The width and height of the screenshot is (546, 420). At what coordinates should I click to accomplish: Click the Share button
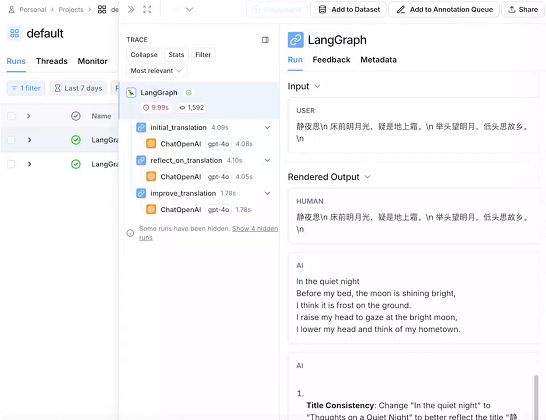tap(523, 9)
